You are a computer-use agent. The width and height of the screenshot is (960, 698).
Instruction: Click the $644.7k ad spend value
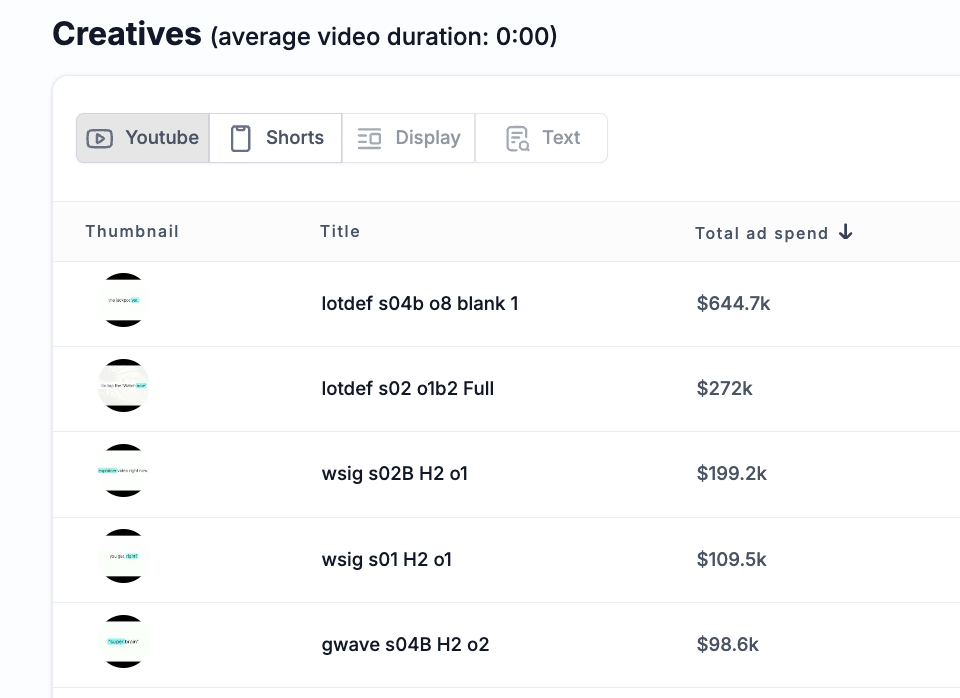pyautogui.click(x=733, y=303)
